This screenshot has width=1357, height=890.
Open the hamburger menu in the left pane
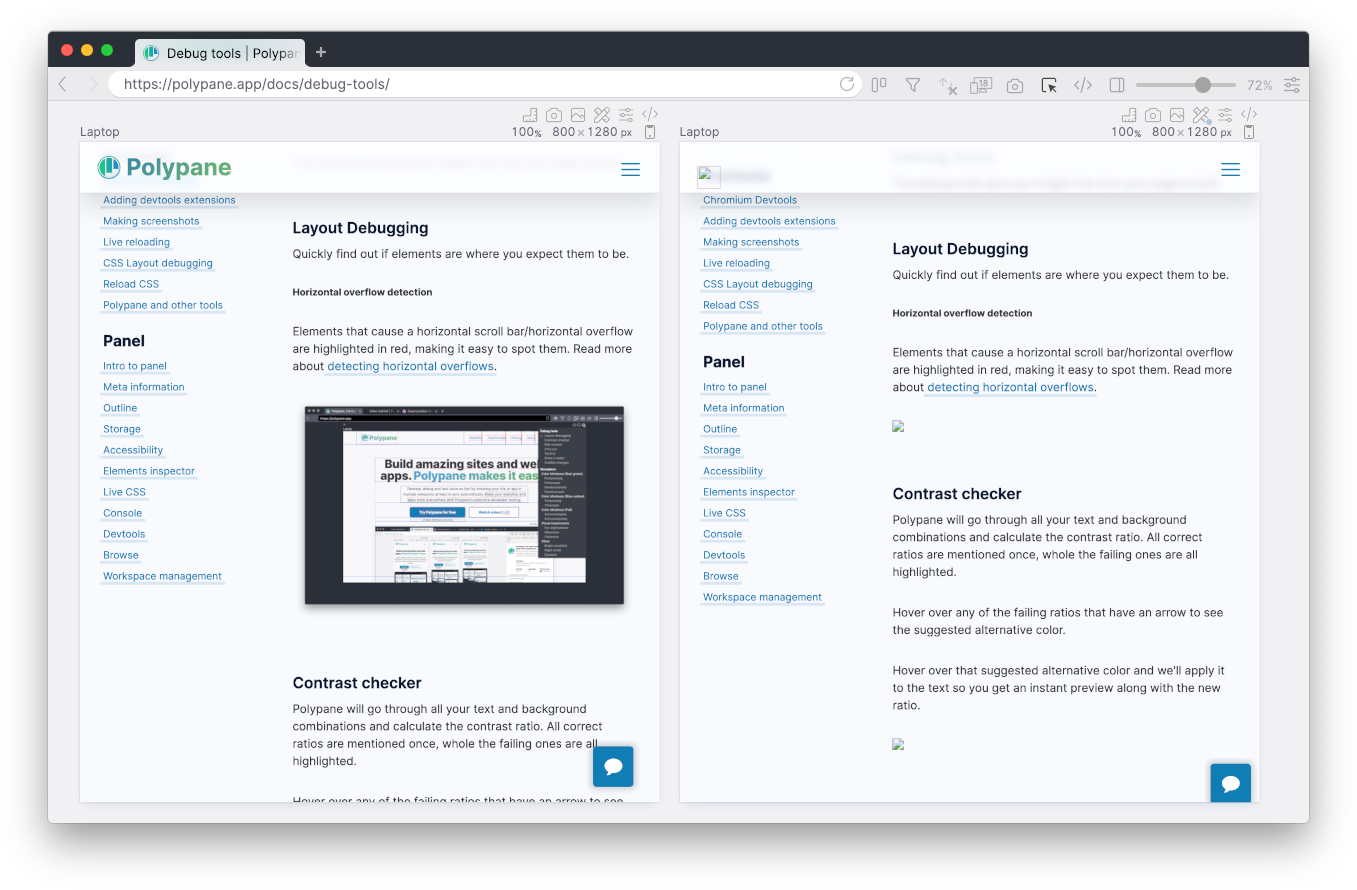pos(630,170)
